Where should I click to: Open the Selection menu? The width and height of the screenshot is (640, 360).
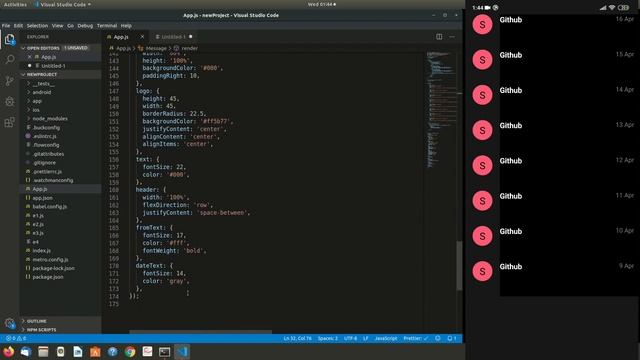(37, 26)
